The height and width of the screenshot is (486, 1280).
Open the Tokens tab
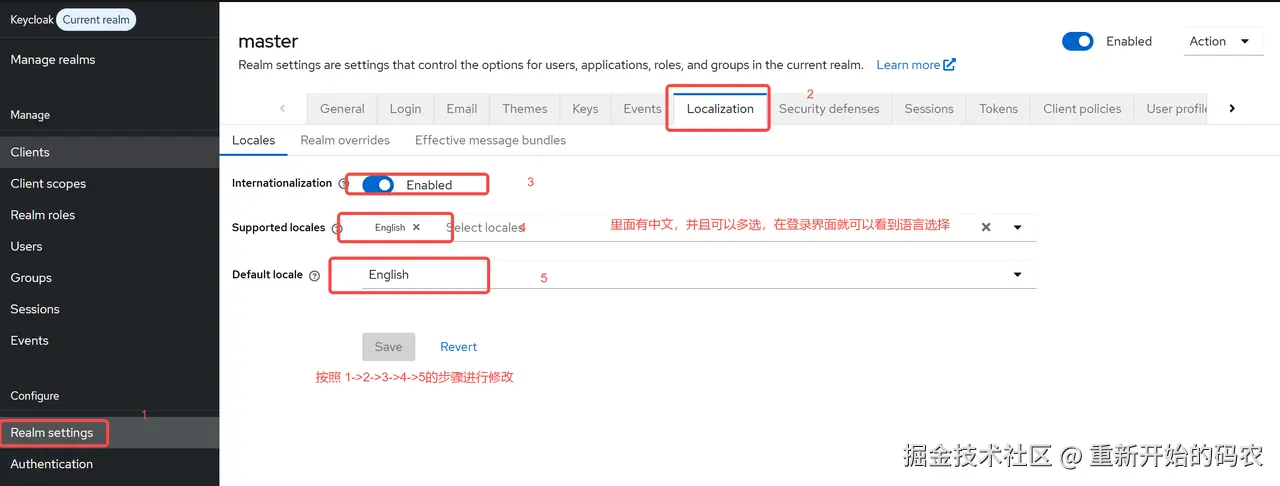point(998,109)
